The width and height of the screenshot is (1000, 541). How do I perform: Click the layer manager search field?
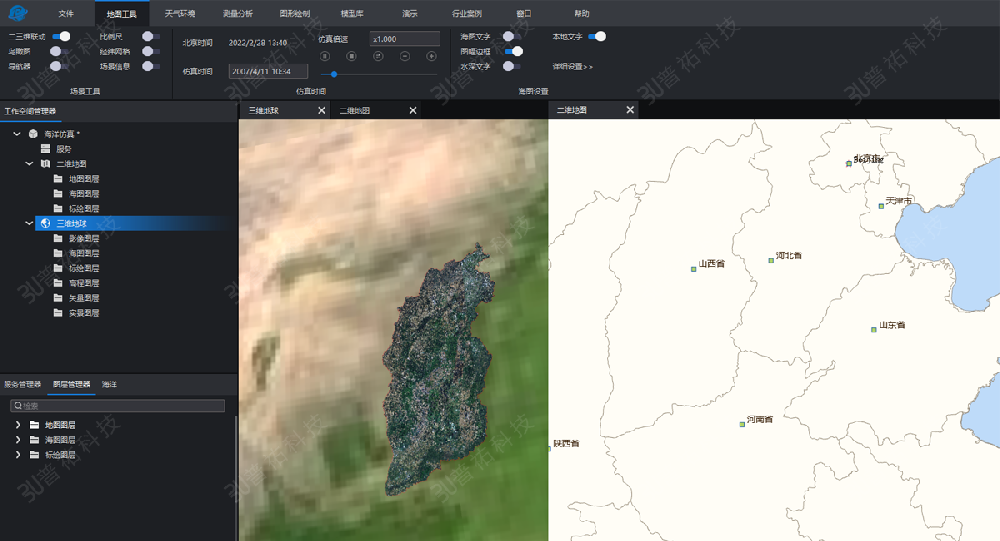(118, 406)
